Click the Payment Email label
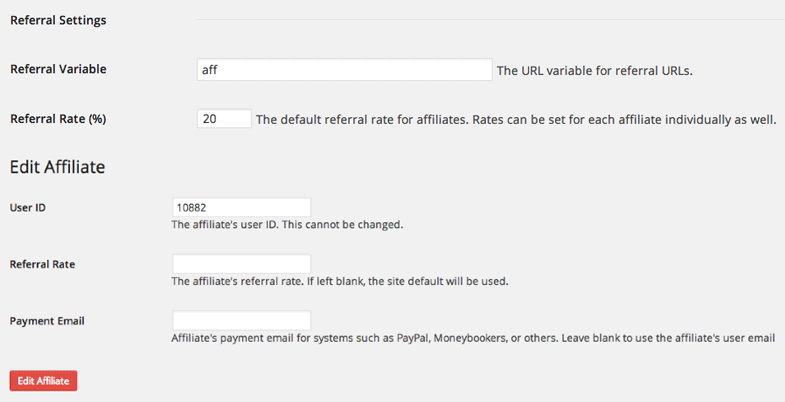 click(x=46, y=321)
